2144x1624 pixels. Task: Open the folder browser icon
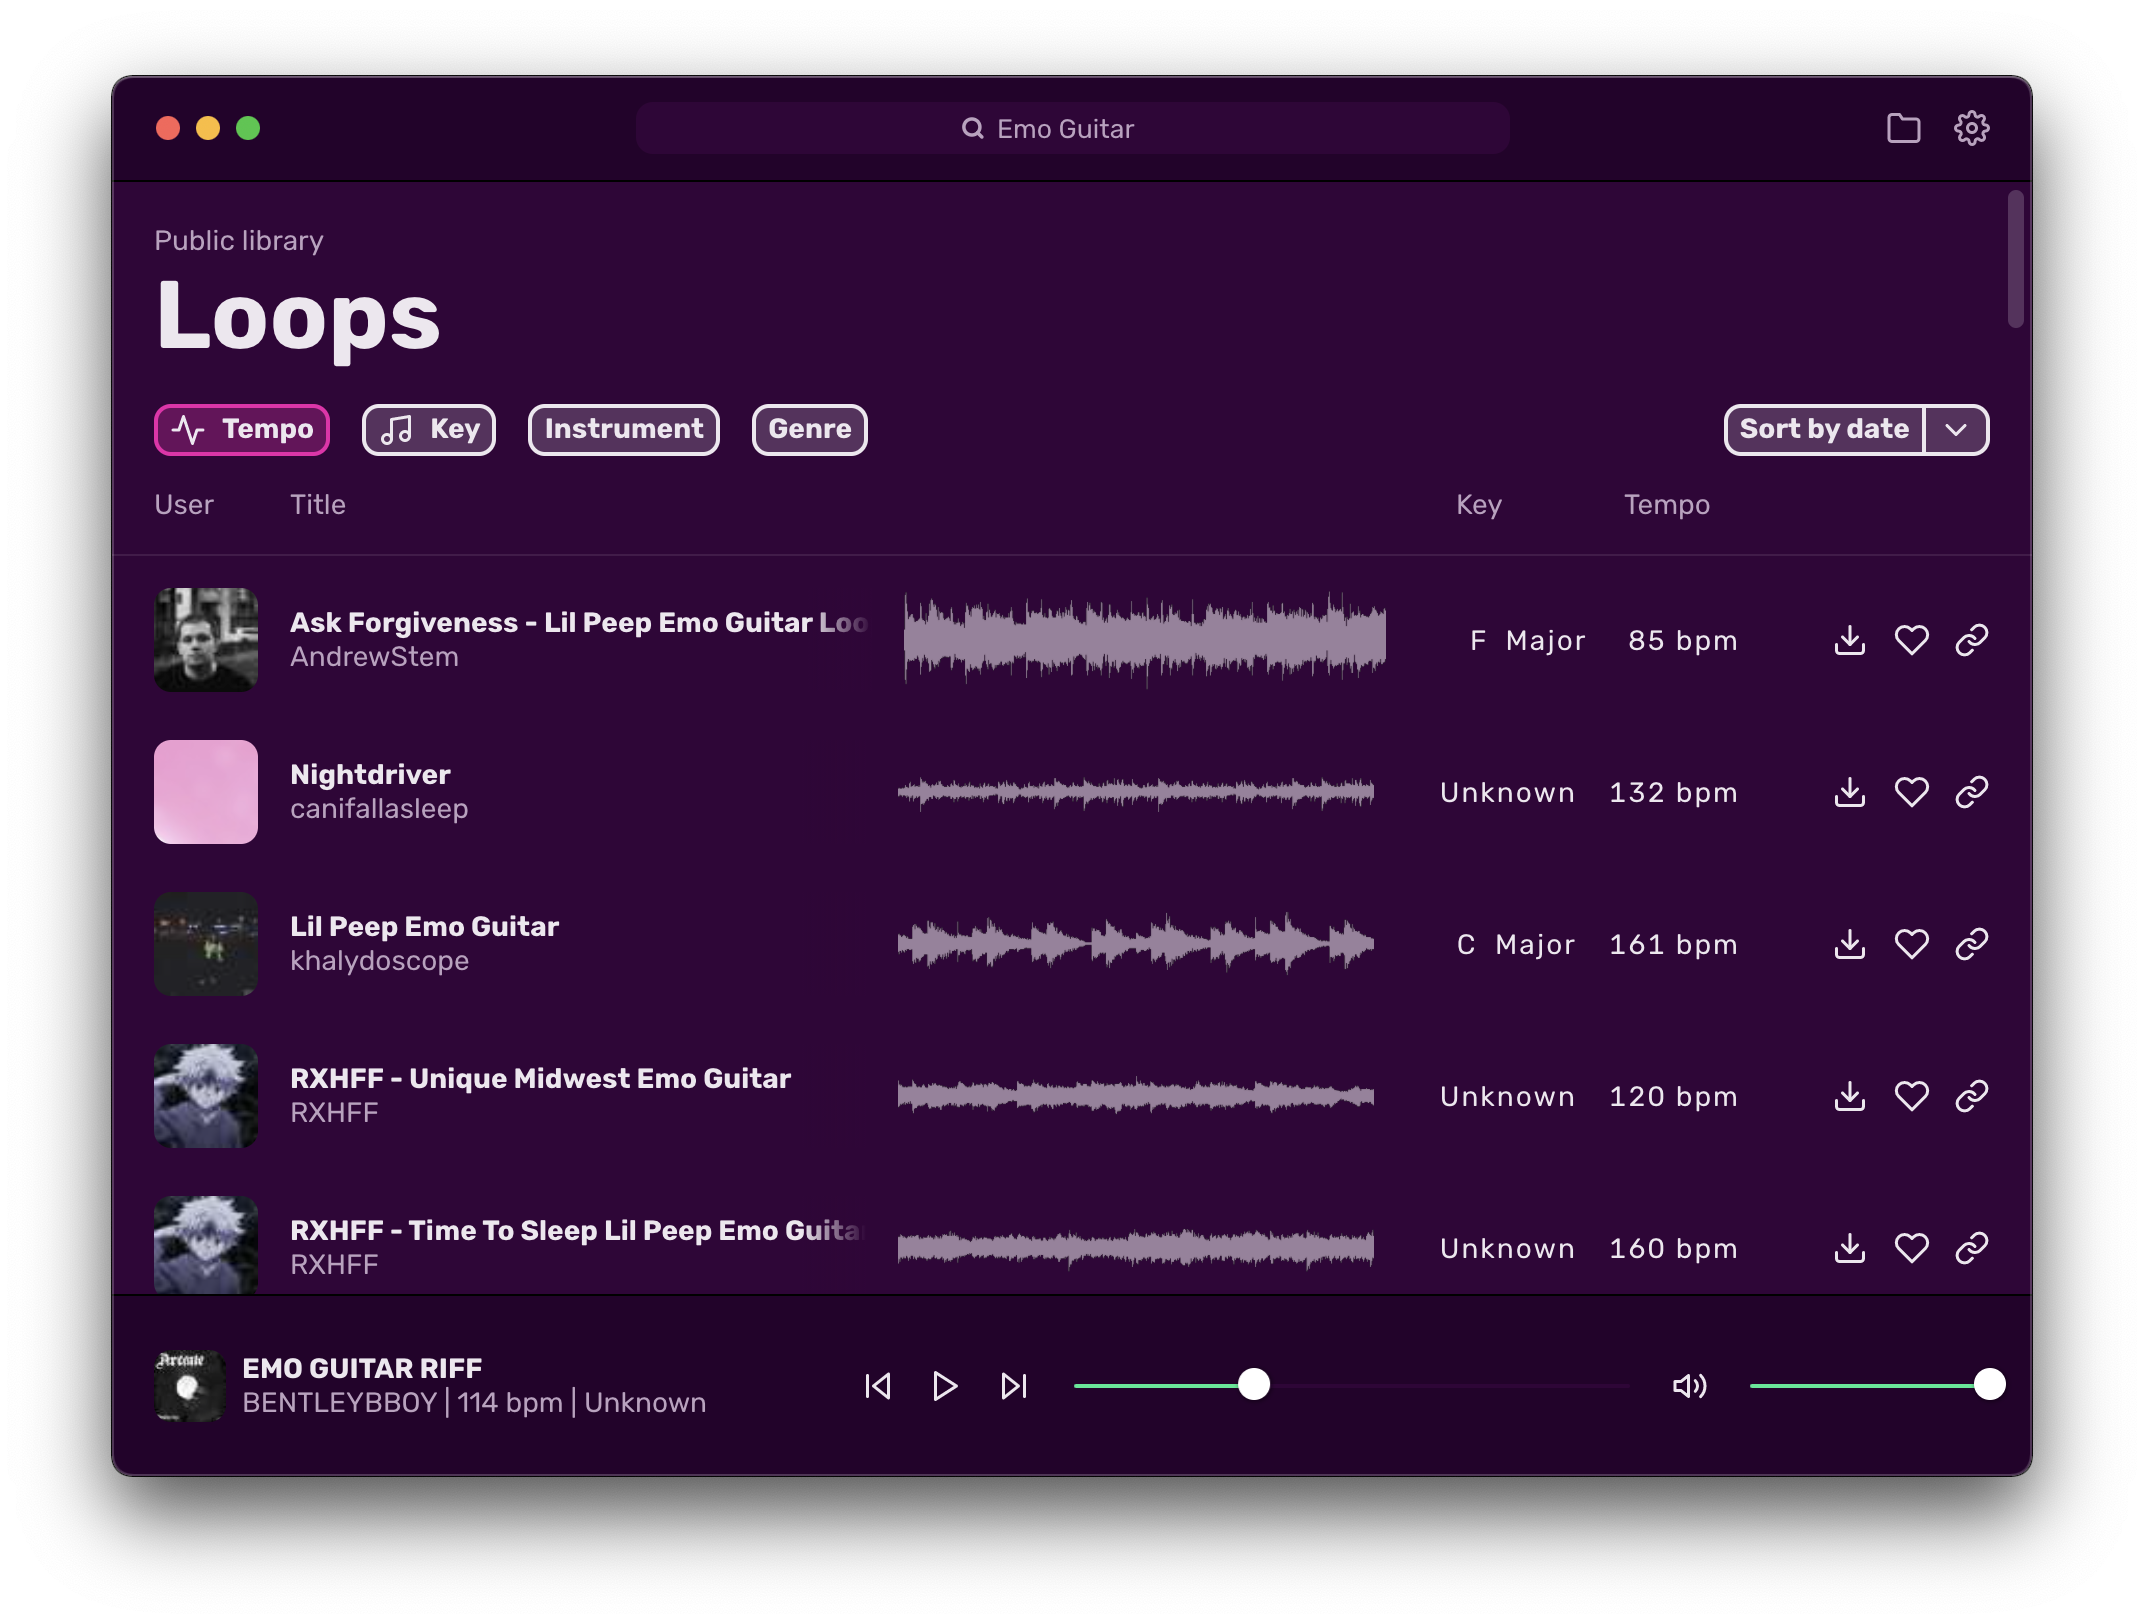pyautogui.click(x=1904, y=128)
